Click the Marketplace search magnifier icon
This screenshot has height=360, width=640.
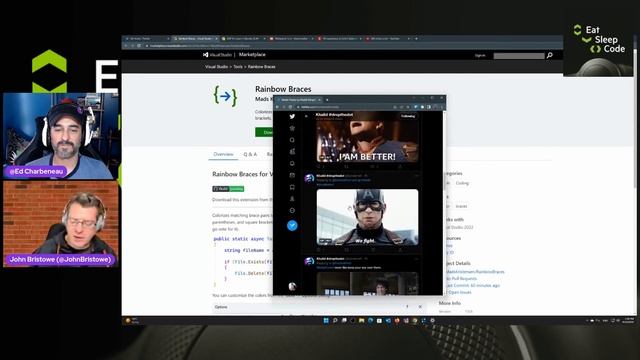pyautogui.click(x=550, y=55)
